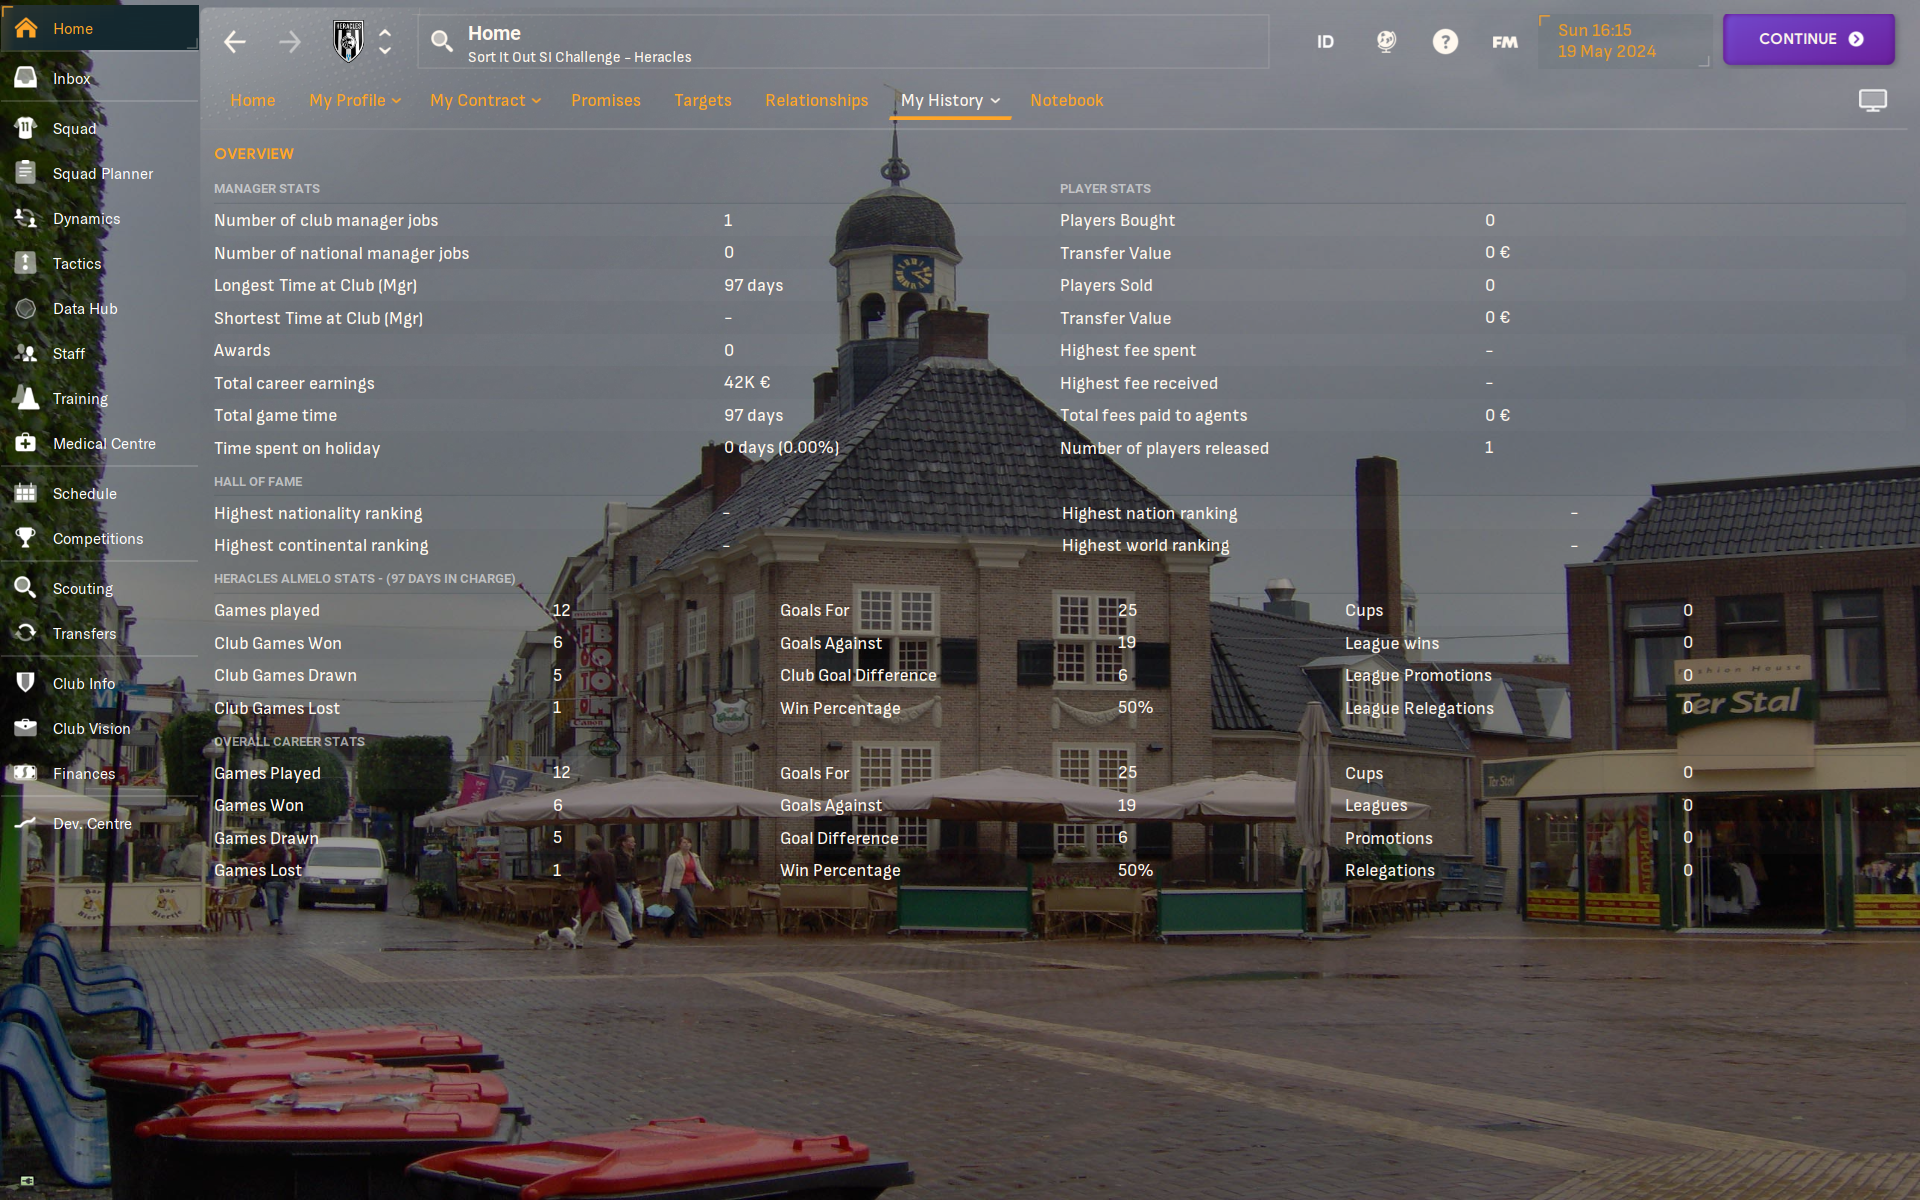
Task: Open the Club Vision icon
Action: tap(26, 728)
